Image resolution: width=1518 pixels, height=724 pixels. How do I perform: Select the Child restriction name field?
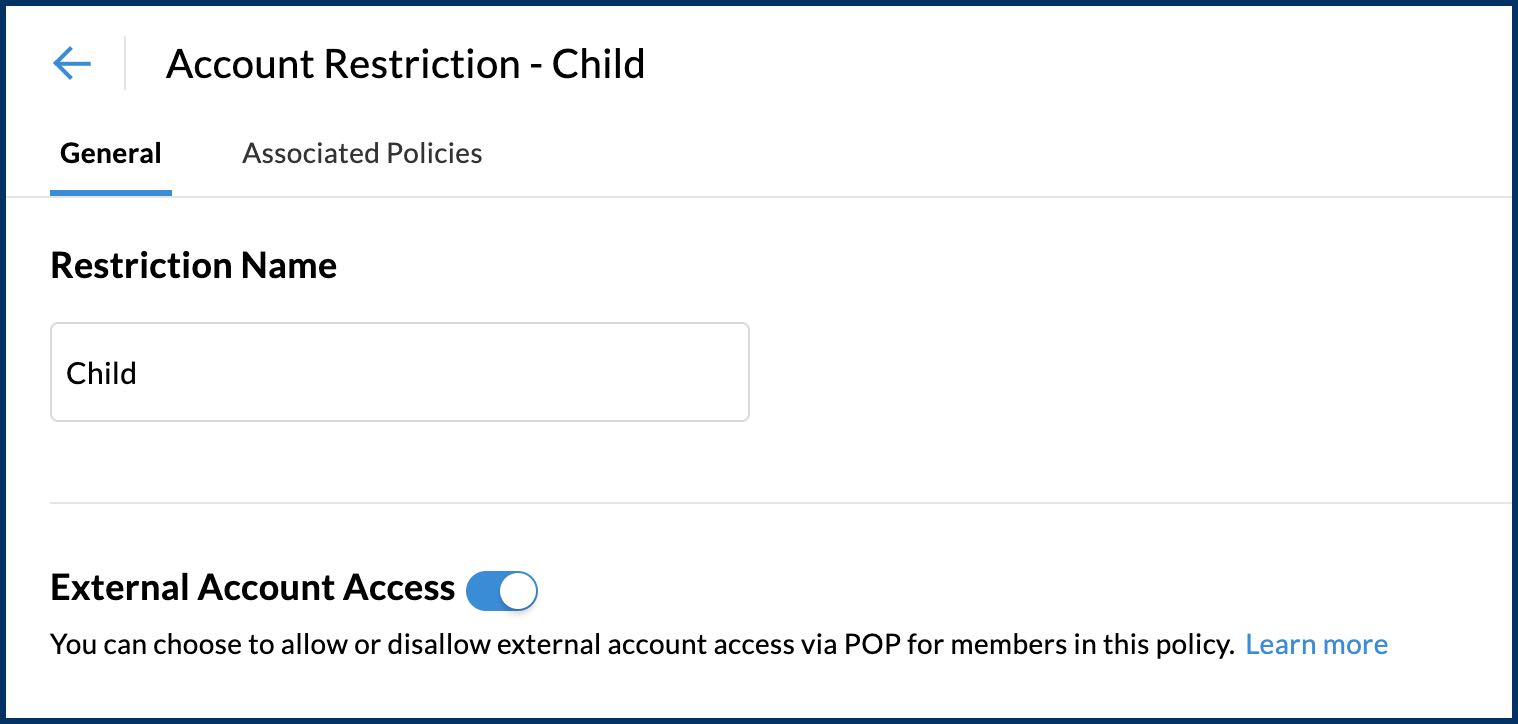click(399, 372)
